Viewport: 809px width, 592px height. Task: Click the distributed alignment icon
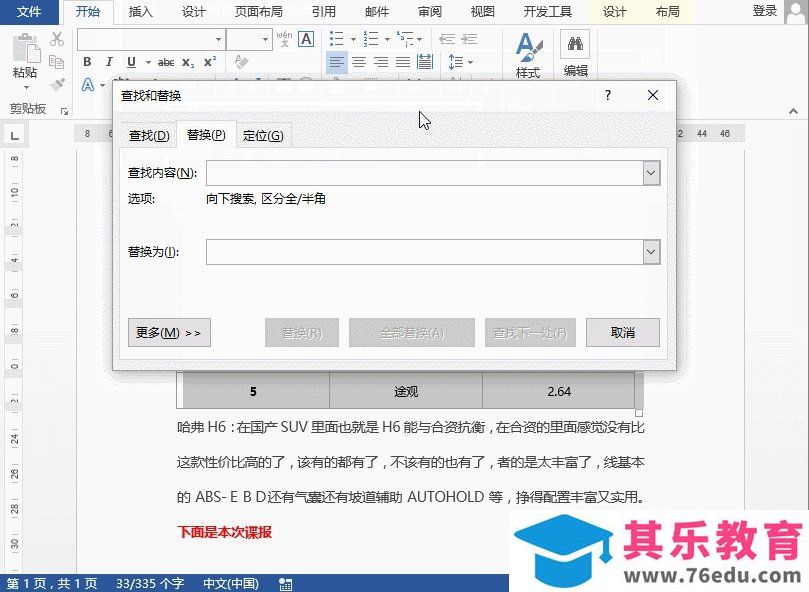pos(425,62)
